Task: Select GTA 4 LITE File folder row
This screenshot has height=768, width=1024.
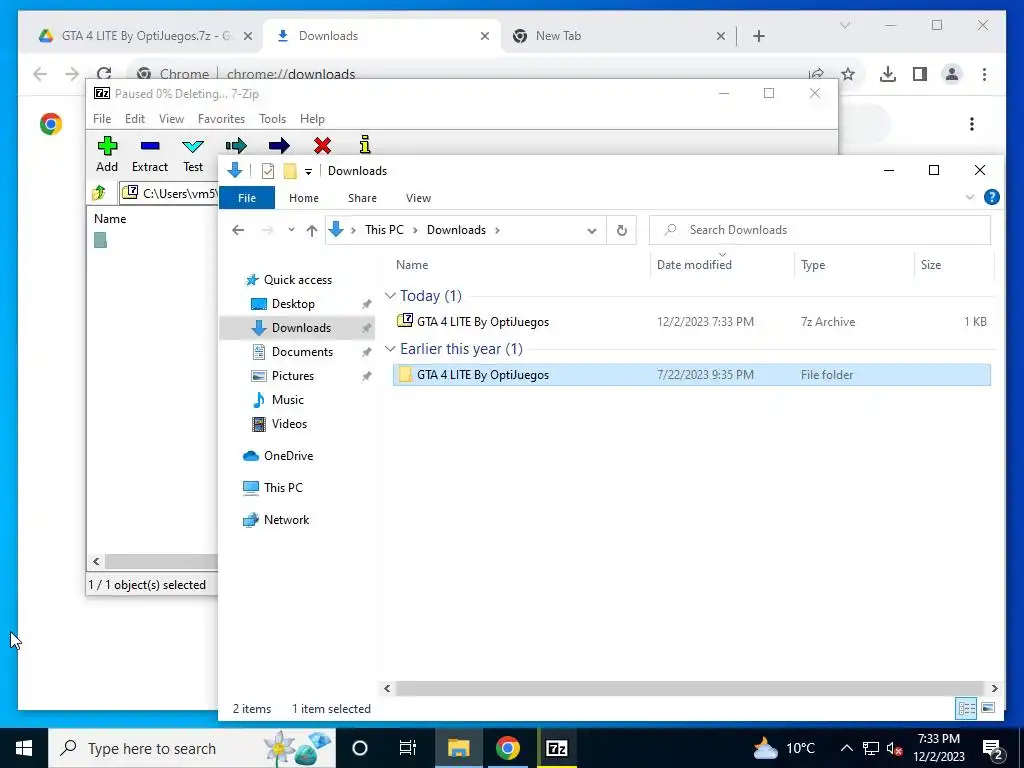Action: (x=692, y=375)
